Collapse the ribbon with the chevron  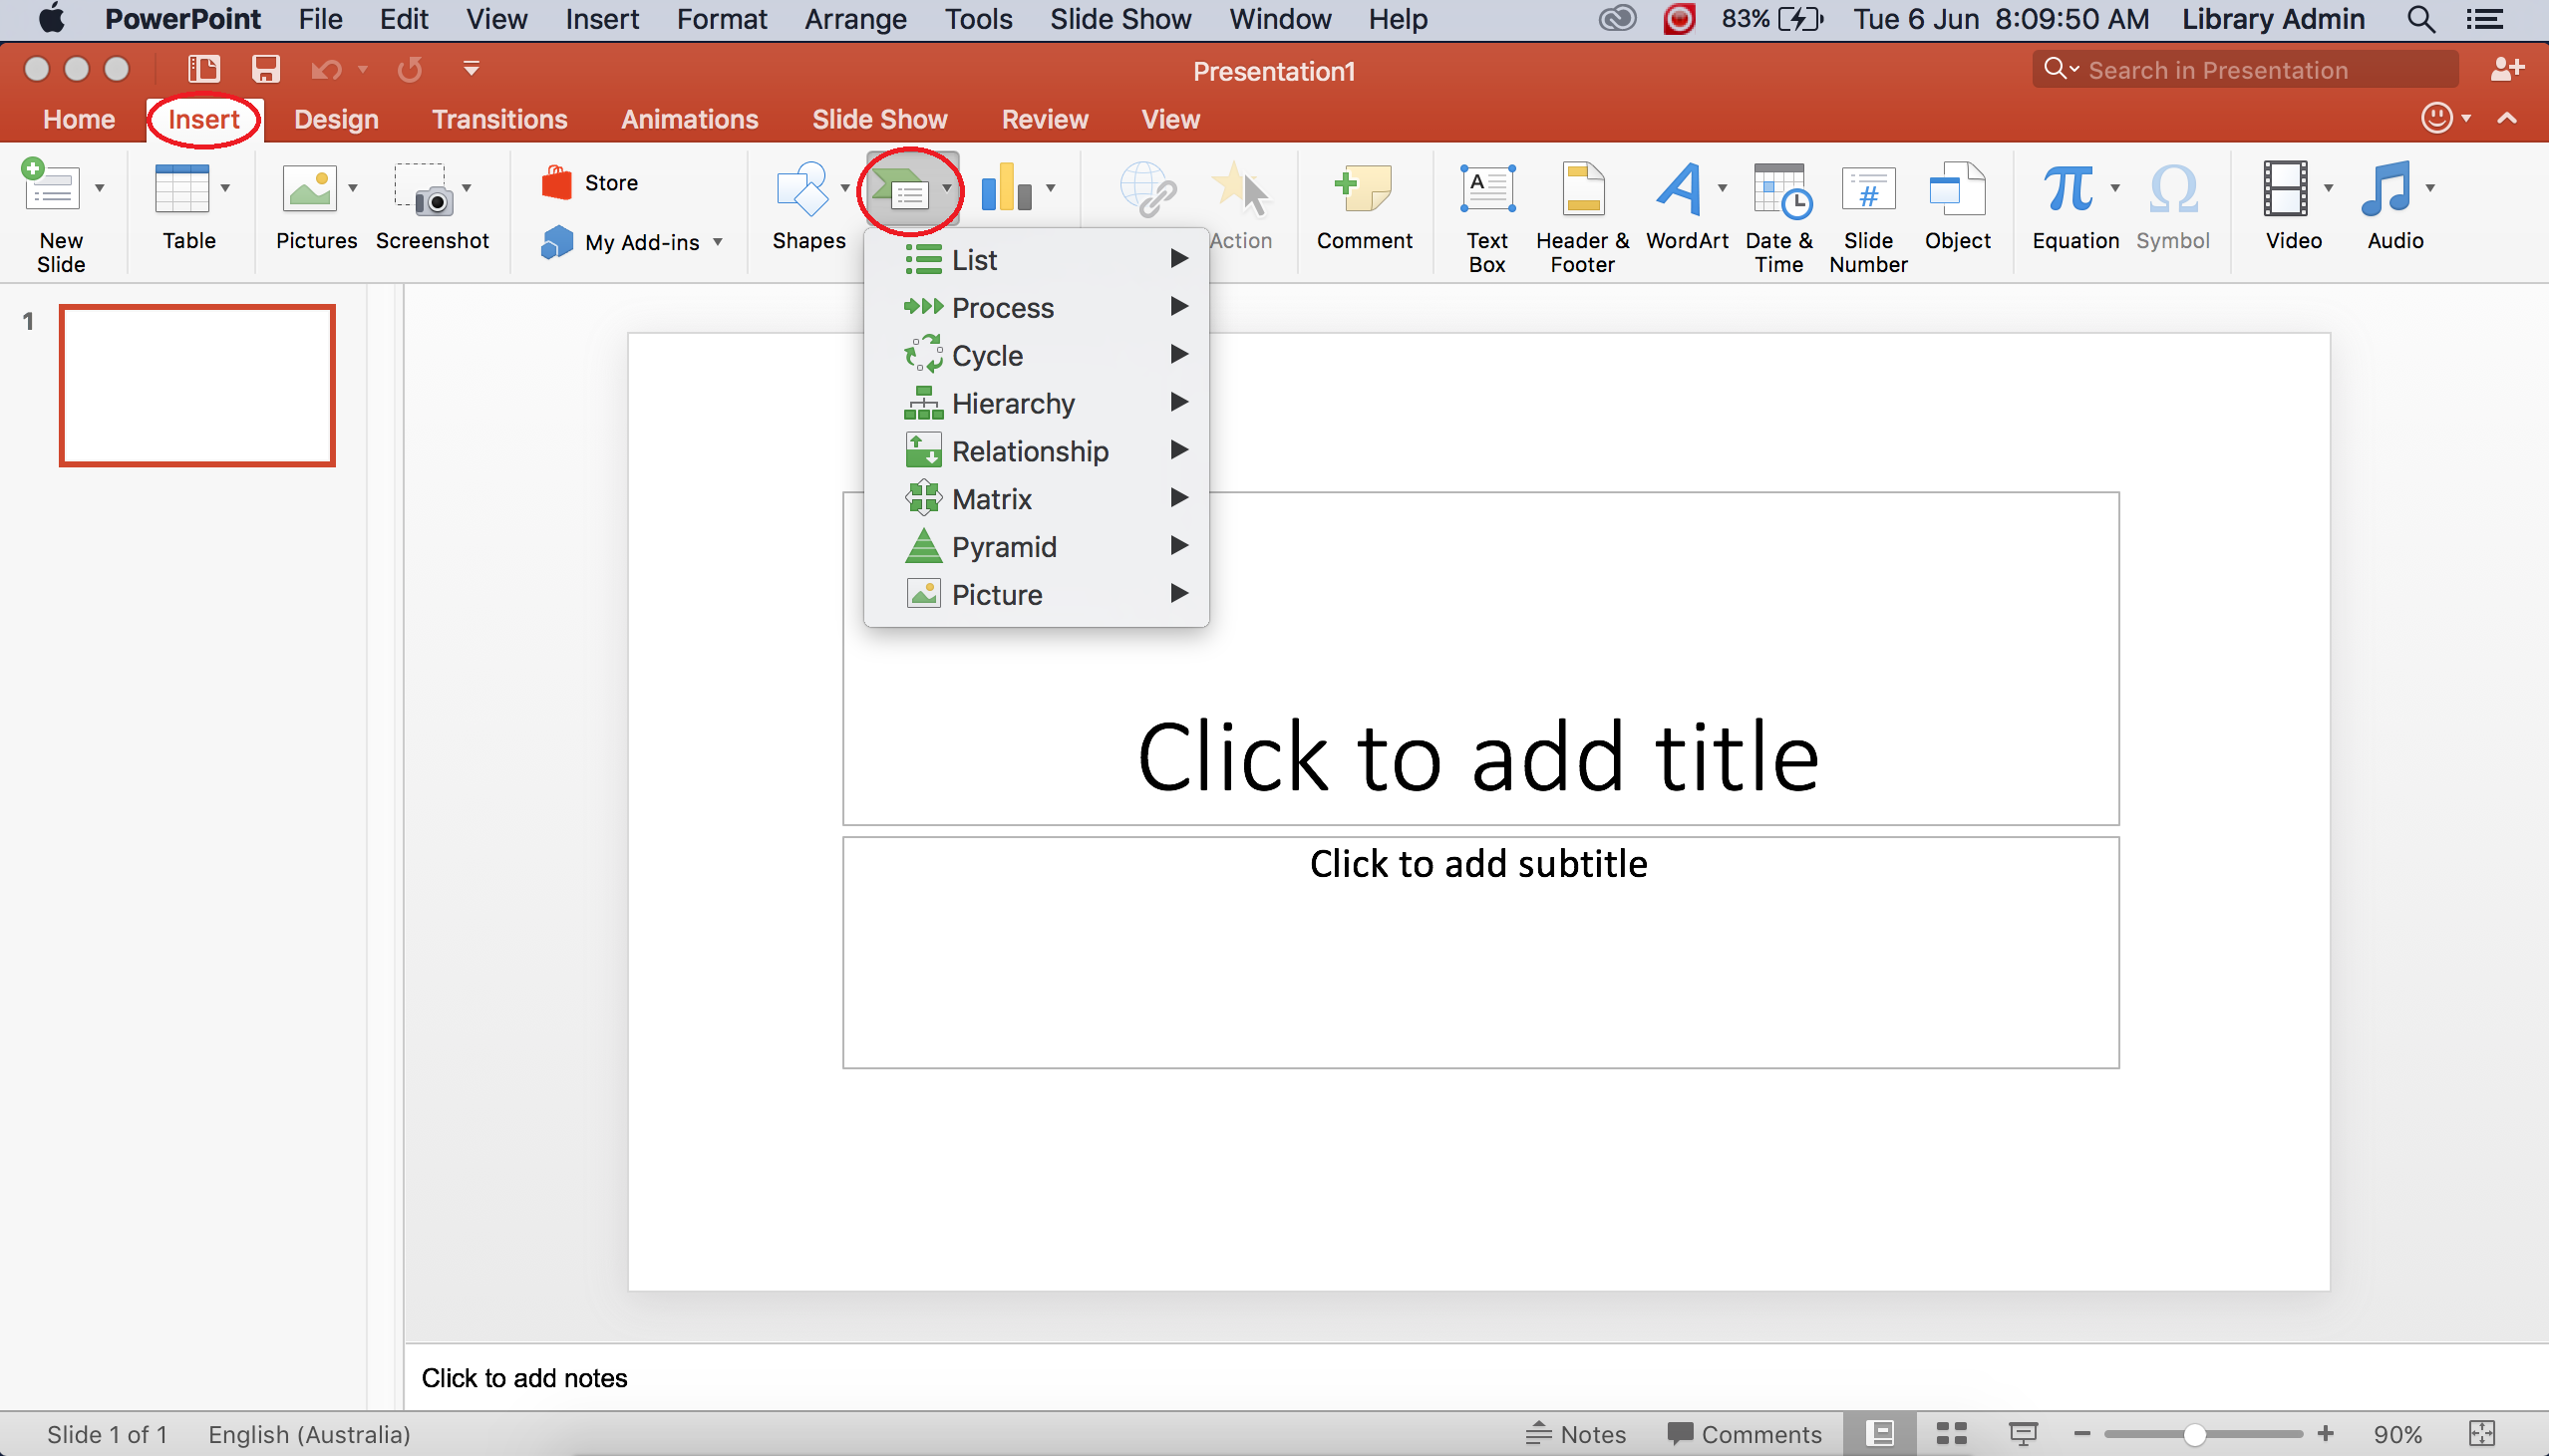(2507, 118)
